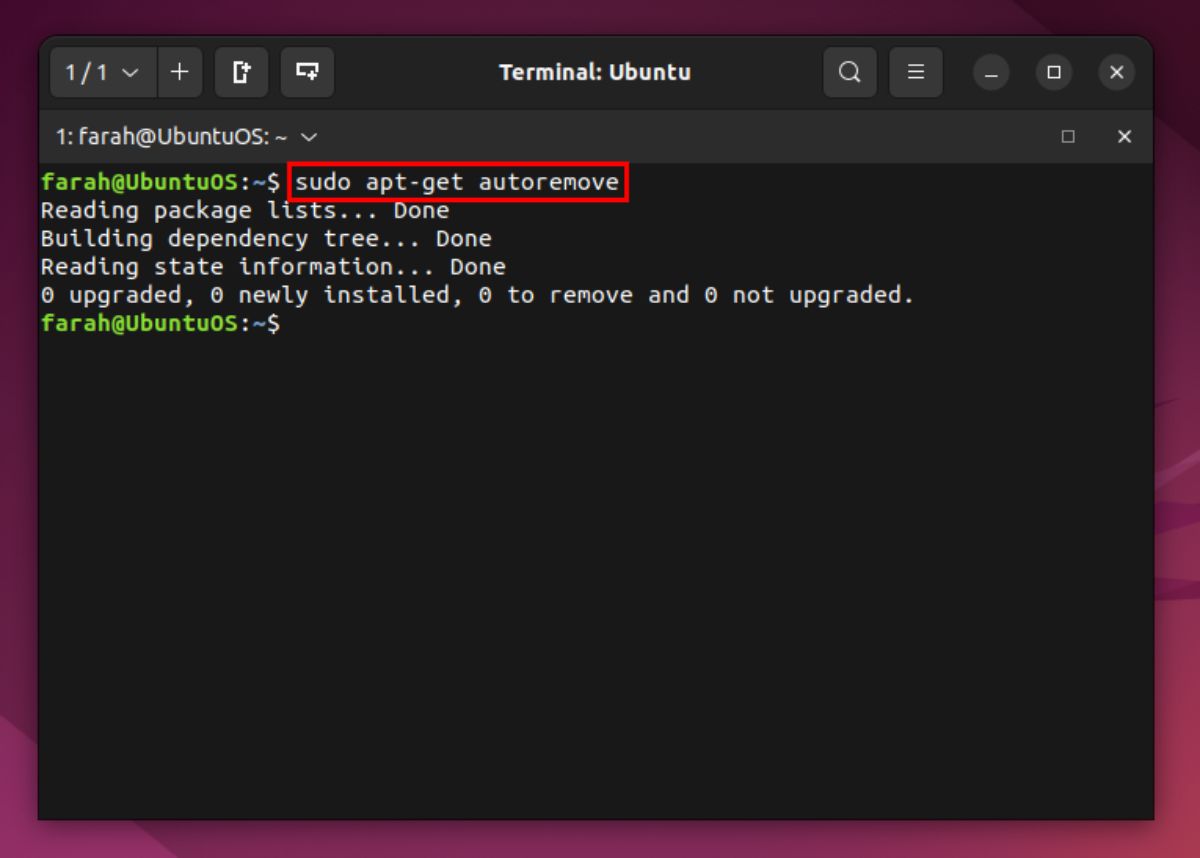The height and width of the screenshot is (858, 1200).
Task: Open the hamburger menu icon
Action: [916, 72]
